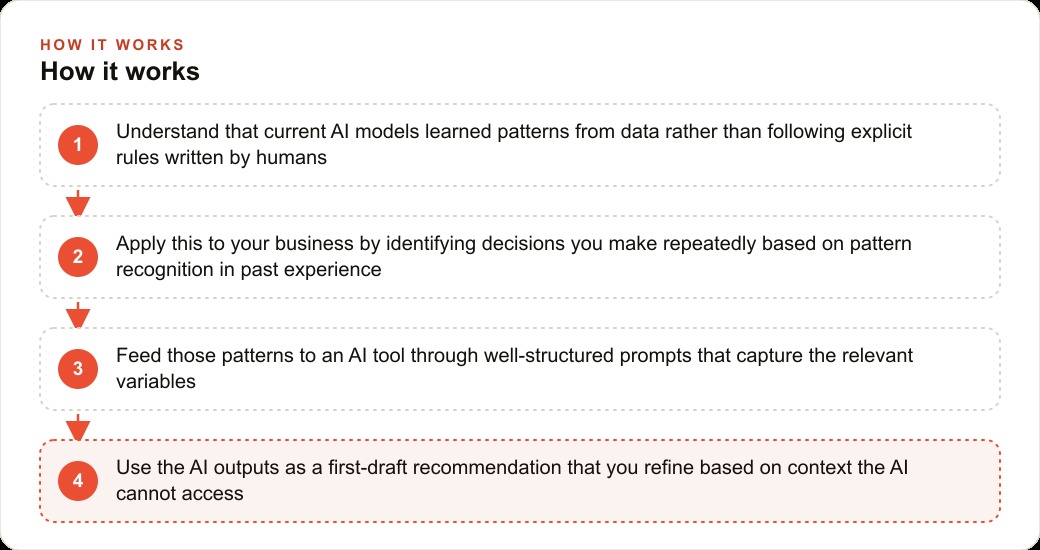The width and height of the screenshot is (1040, 550).
Task: Click the word 'variables' in step 3
Action: [156, 381]
